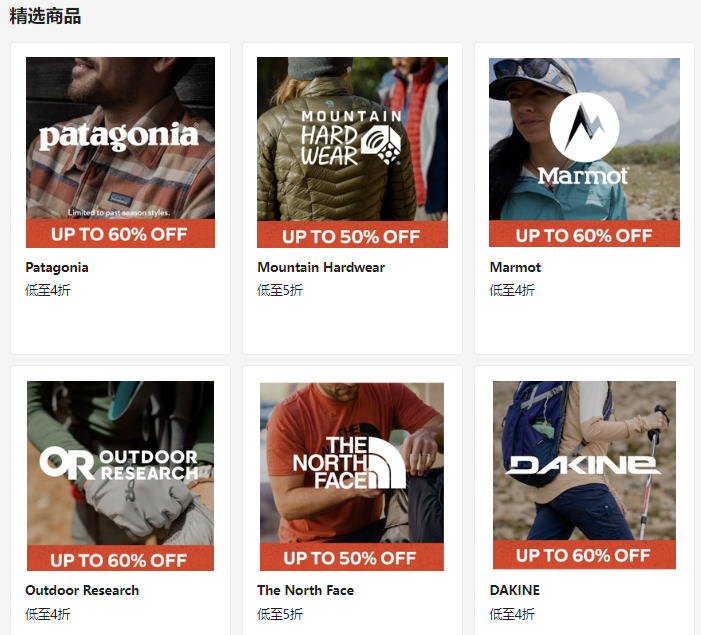
Task: Open the Marmot promo image
Action: click(x=584, y=152)
